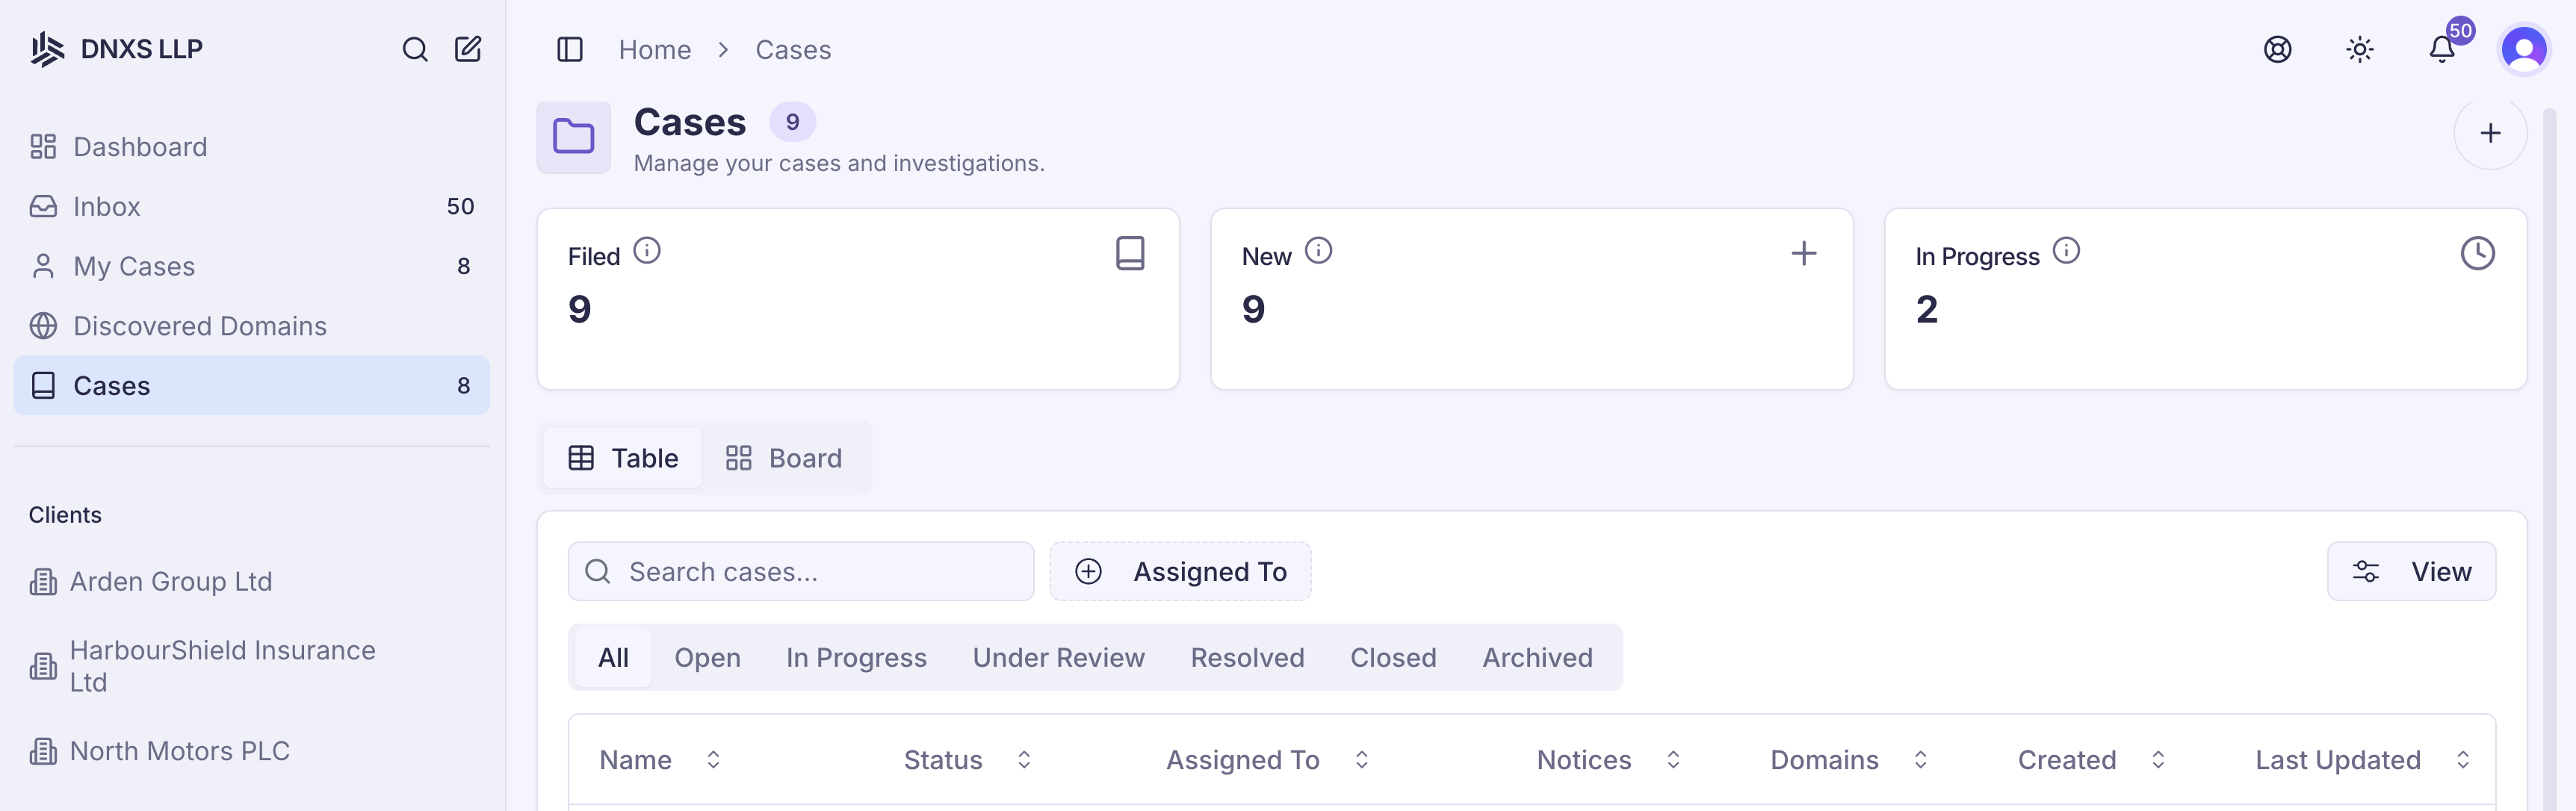Viewport: 2576px width, 811px height.
Task: Click the compose new note icon
Action: tap(468, 49)
